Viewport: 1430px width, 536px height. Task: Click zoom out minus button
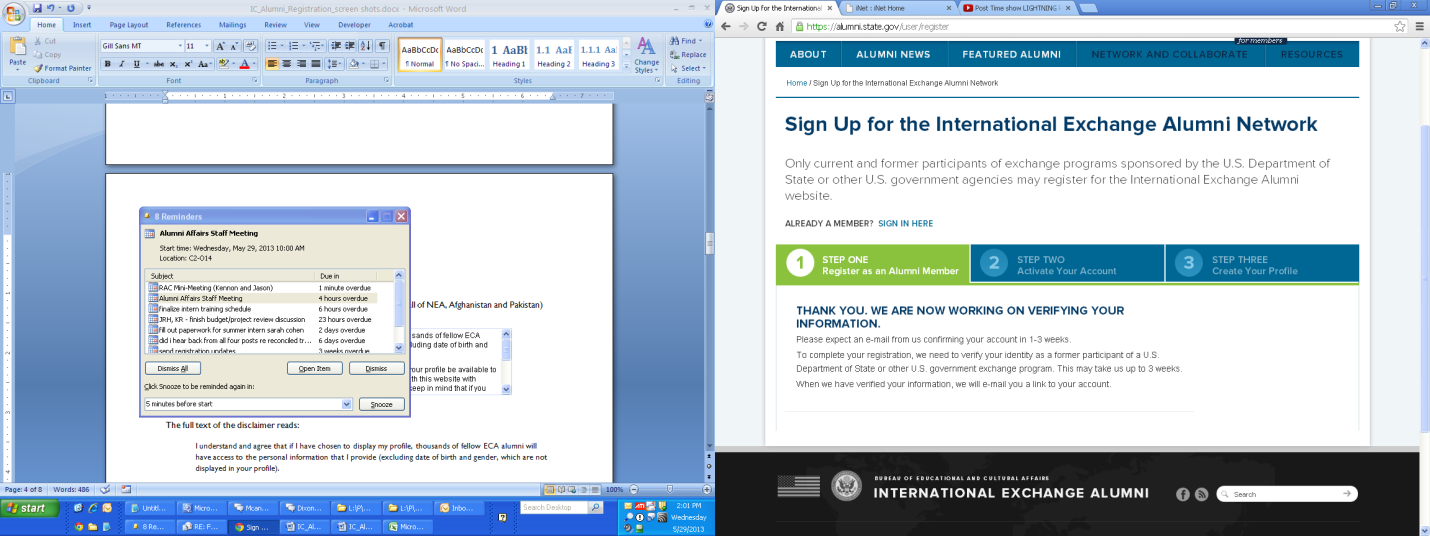pyautogui.click(x=633, y=489)
